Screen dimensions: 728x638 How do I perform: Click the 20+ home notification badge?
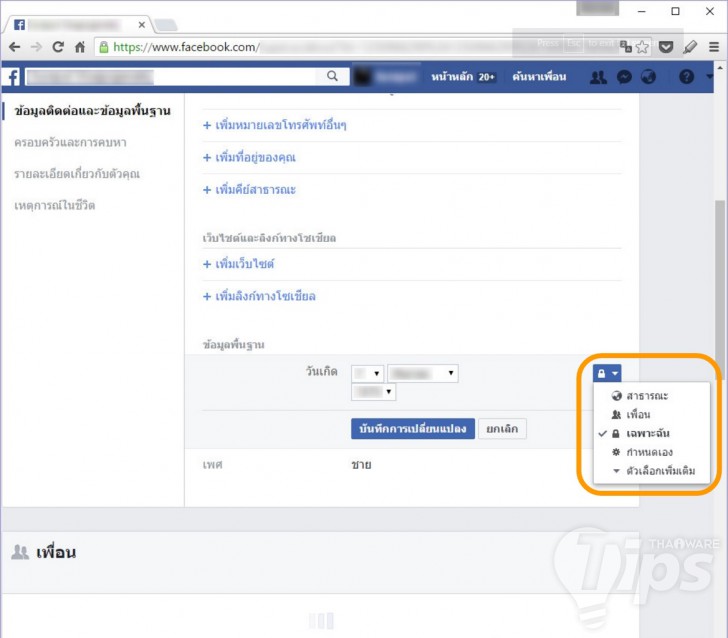[487, 77]
